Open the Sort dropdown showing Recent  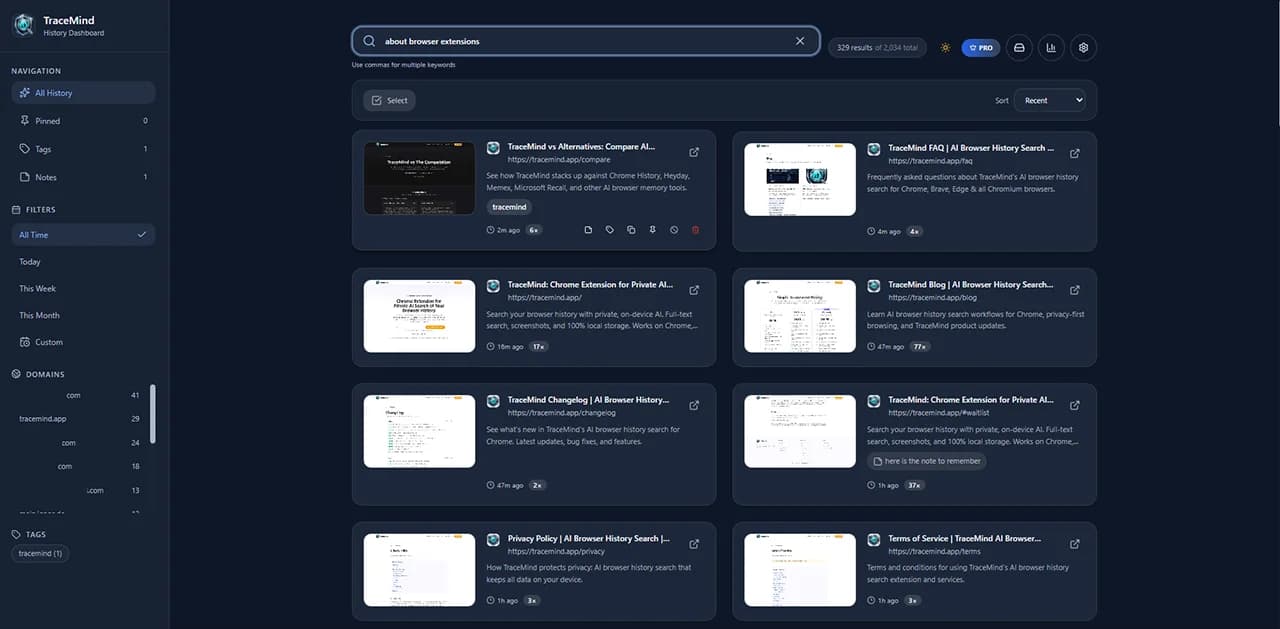click(x=1049, y=100)
